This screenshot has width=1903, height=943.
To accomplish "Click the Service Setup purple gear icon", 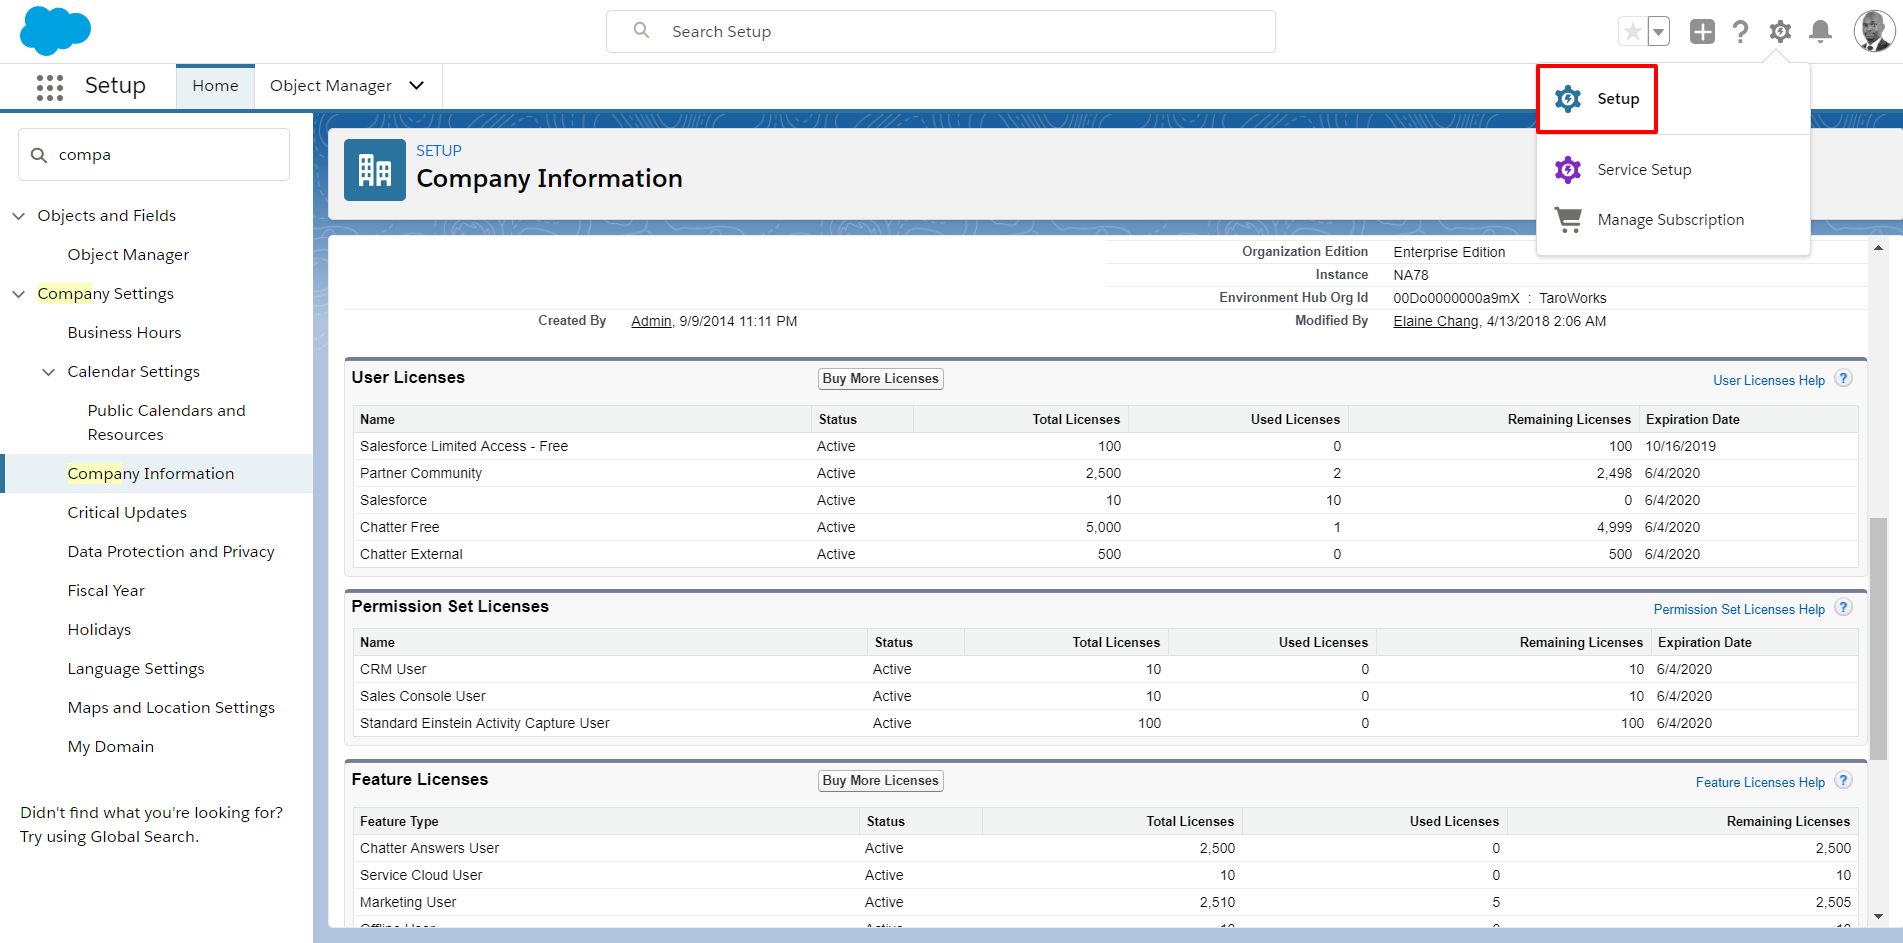I will [1568, 170].
